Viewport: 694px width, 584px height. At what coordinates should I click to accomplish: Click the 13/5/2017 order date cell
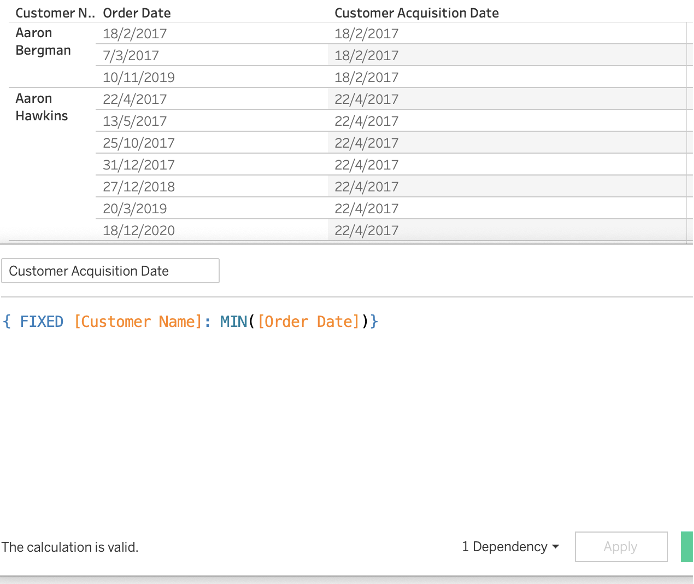pyautogui.click(x=135, y=121)
